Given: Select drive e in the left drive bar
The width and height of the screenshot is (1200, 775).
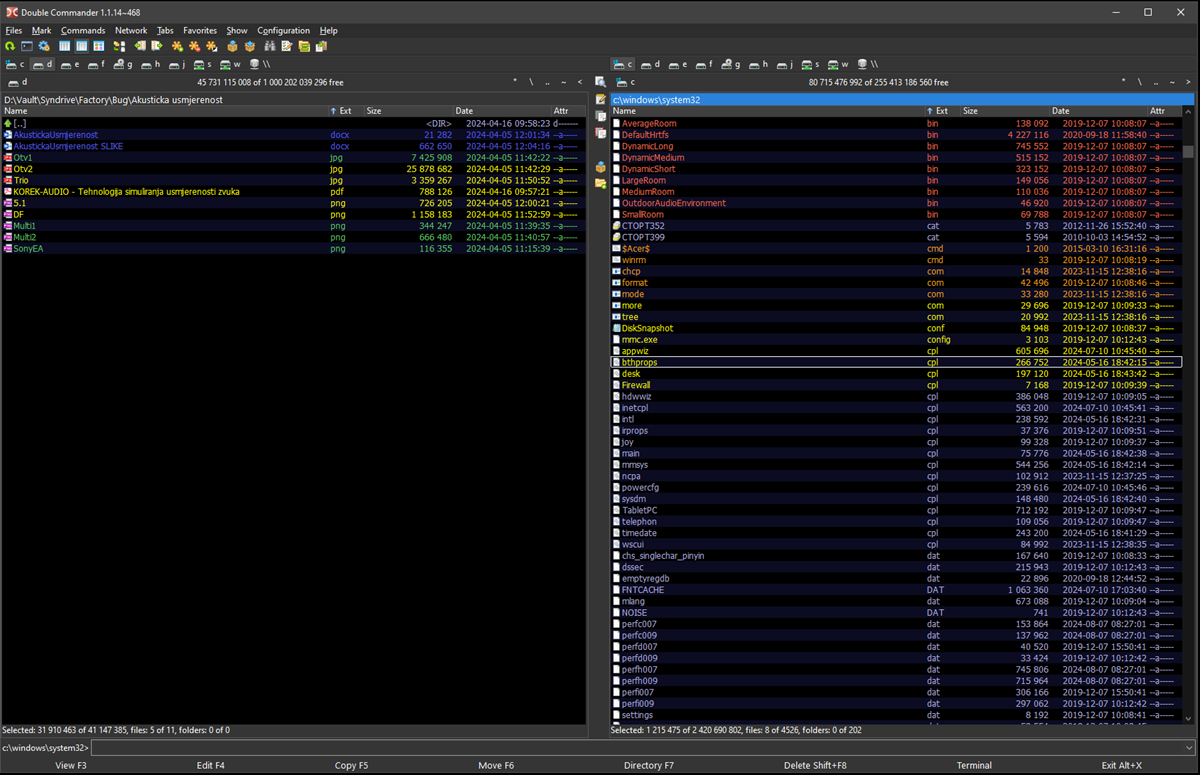Looking at the screenshot, I should (x=69, y=64).
